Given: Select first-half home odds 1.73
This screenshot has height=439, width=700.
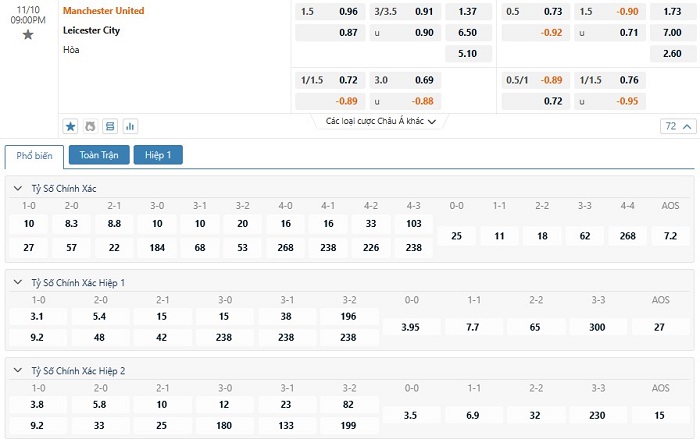Looking at the screenshot, I should coord(673,12).
